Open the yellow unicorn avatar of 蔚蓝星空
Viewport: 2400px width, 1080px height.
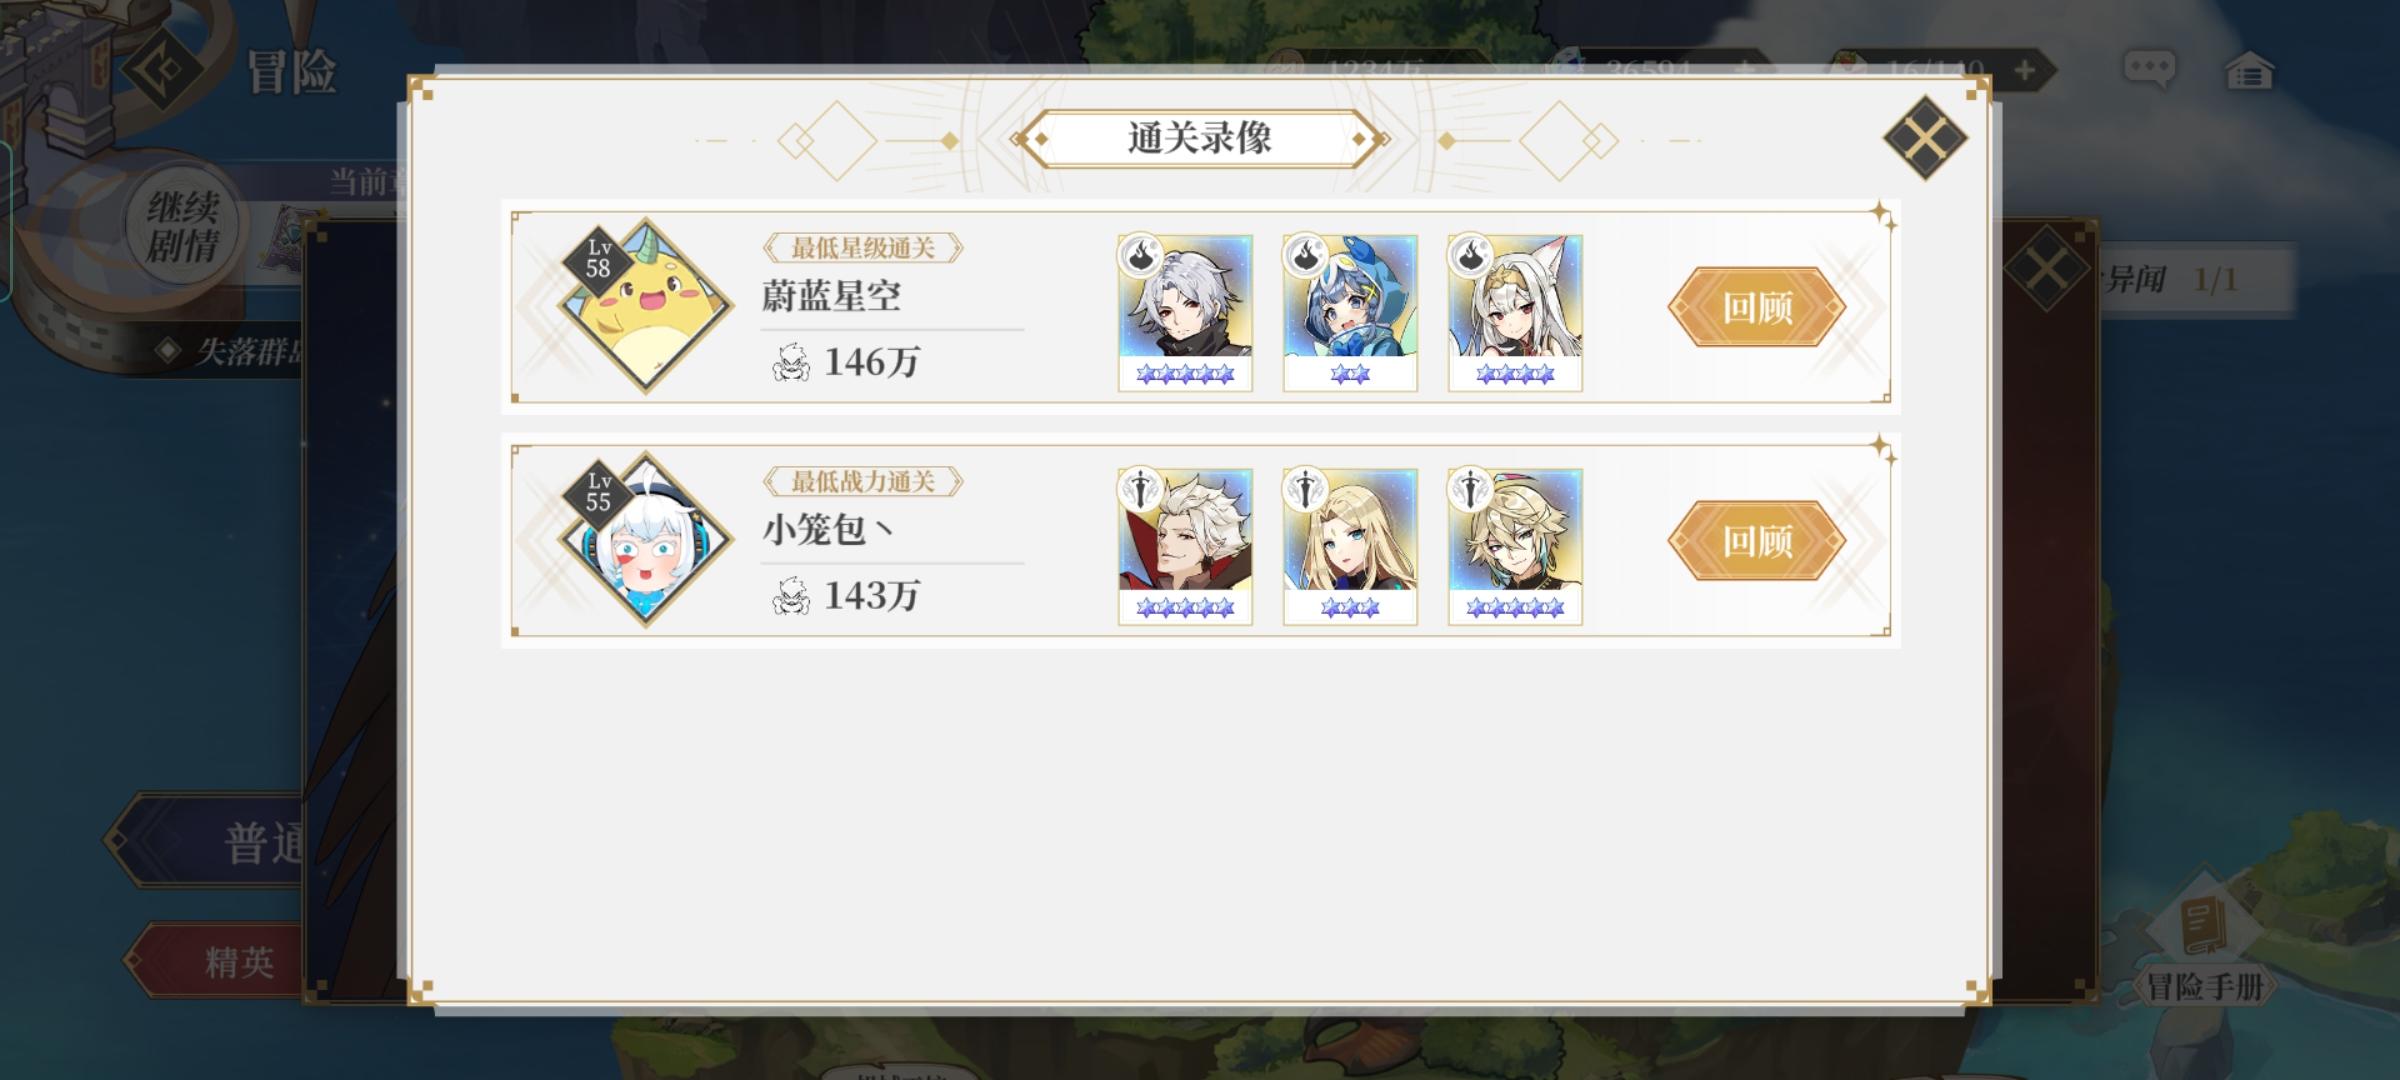[x=646, y=305]
